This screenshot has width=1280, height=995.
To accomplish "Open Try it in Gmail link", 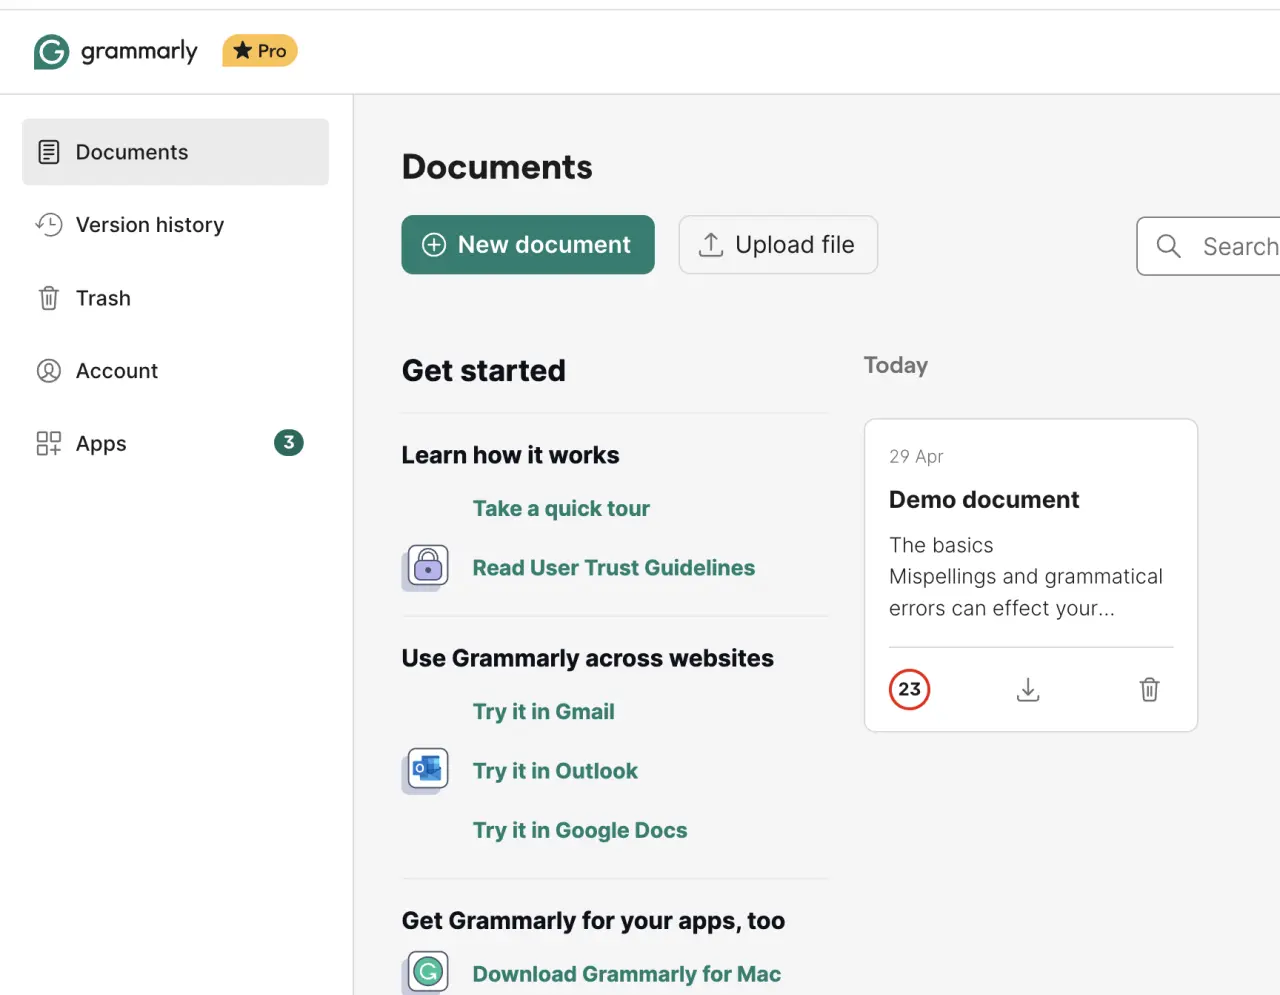I will coord(544,711).
